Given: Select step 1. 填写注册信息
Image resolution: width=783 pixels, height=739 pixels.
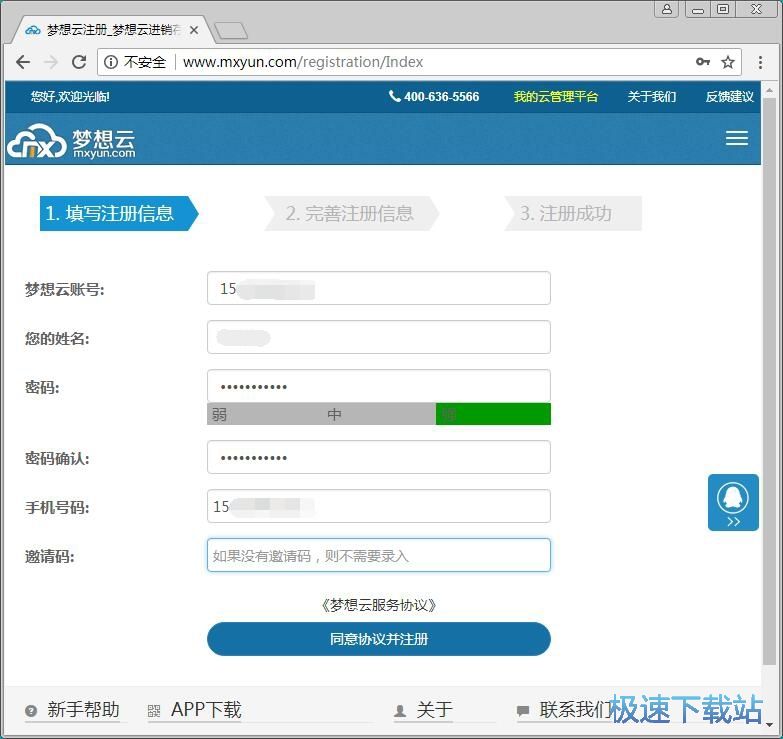Looking at the screenshot, I should click(119, 213).
